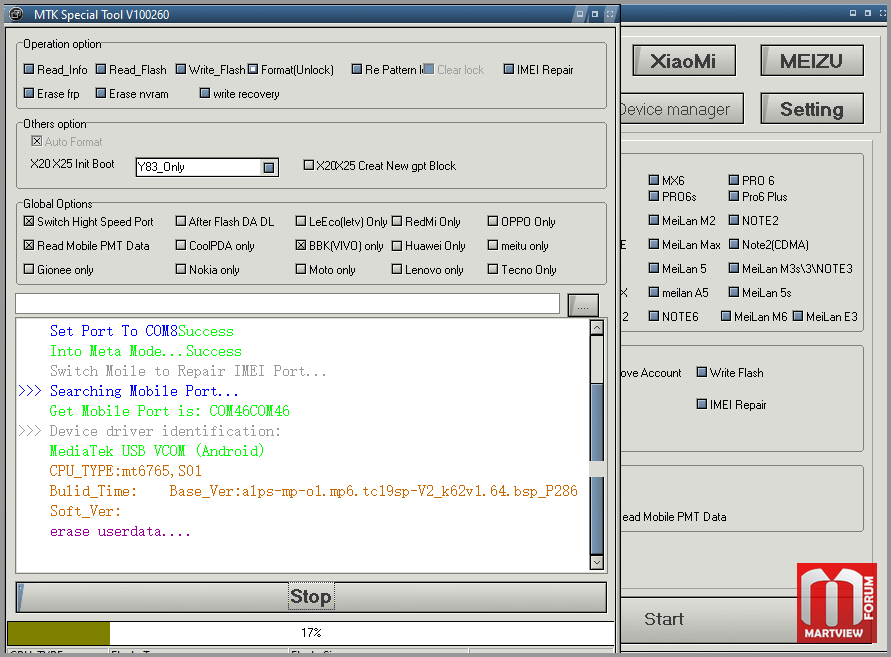Tick MeiLan M6 checkbox

(x=726, y=316)
